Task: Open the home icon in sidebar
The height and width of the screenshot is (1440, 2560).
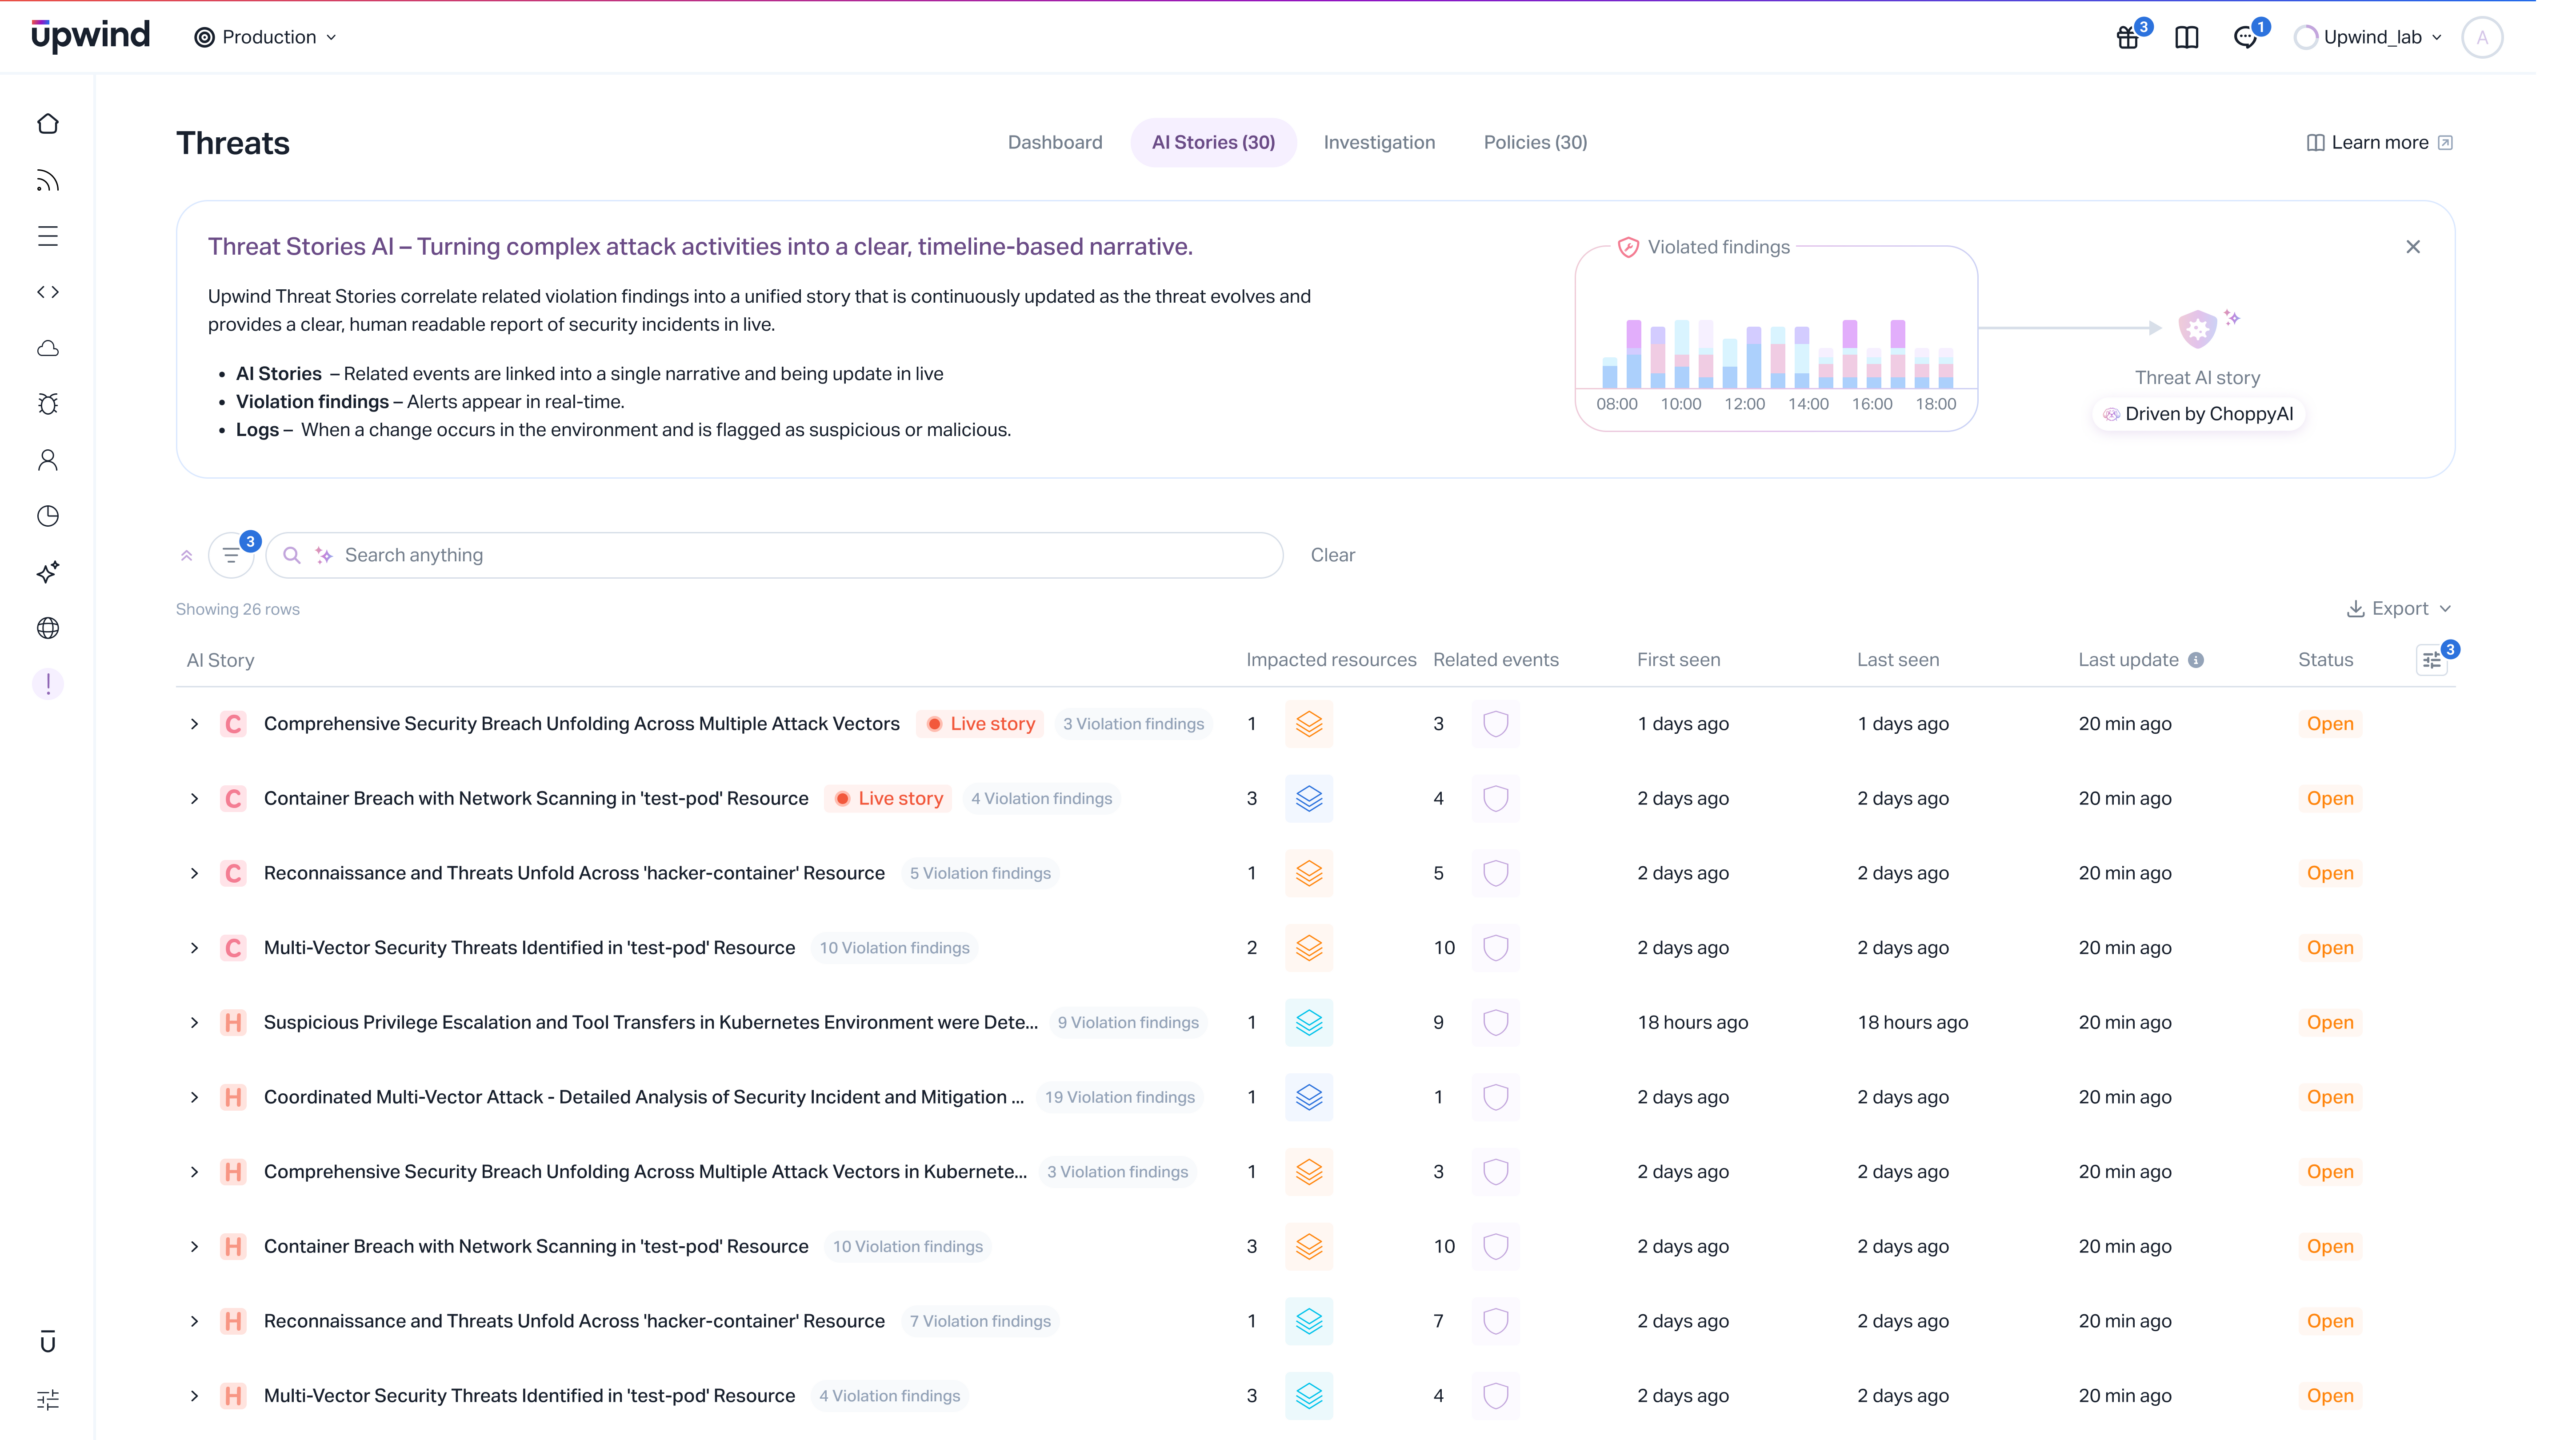Action: pyautogui.click(x=48, y=124)
